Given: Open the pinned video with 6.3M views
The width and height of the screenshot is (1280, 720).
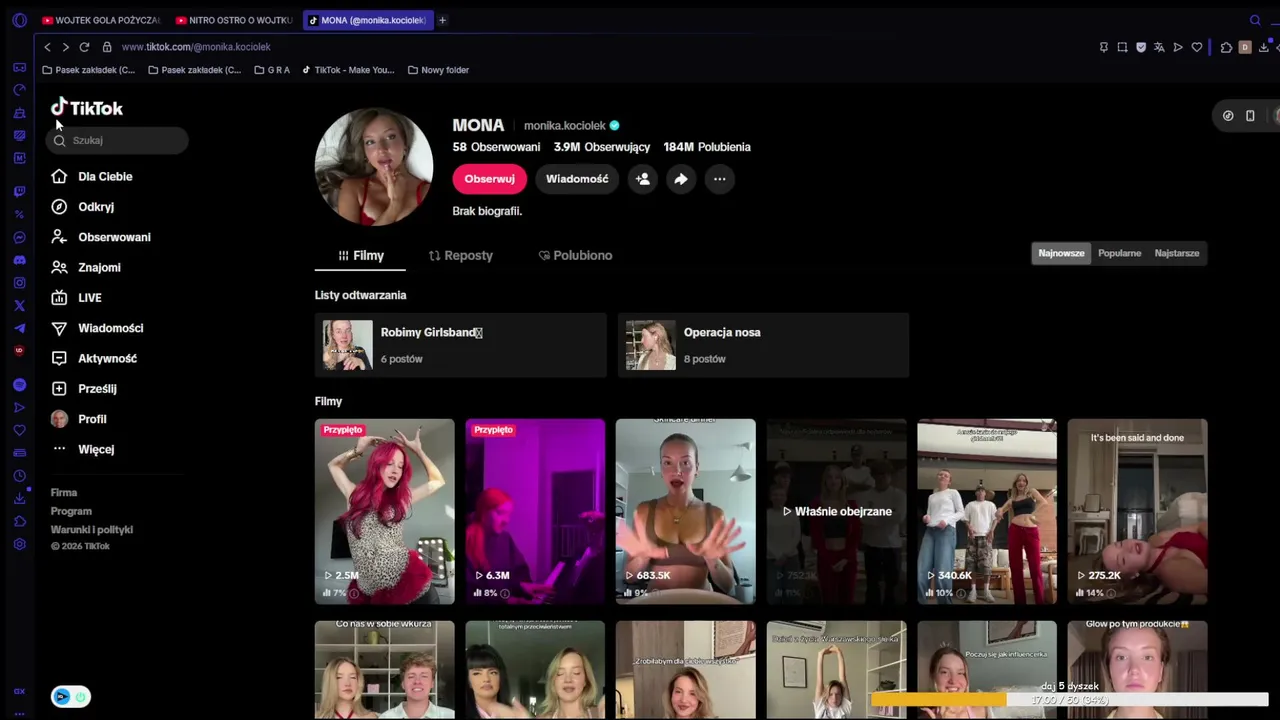Looking at the screenshot, I should (535, 511).
